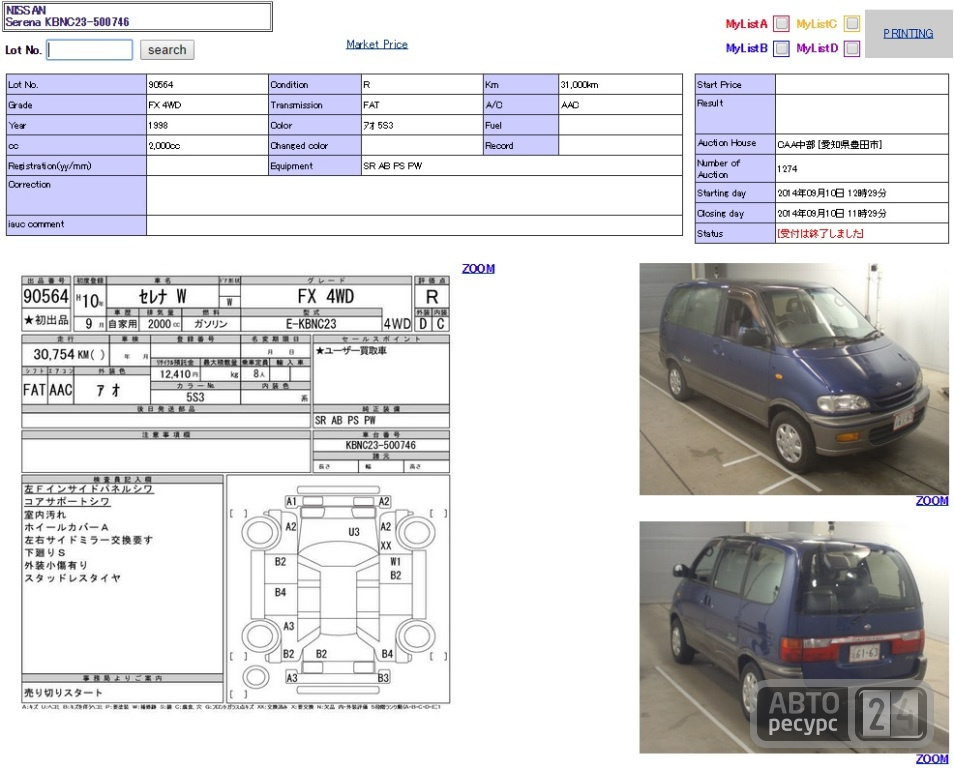Open the PRINTING link
The image size is (954, 768).
(908, 33)
